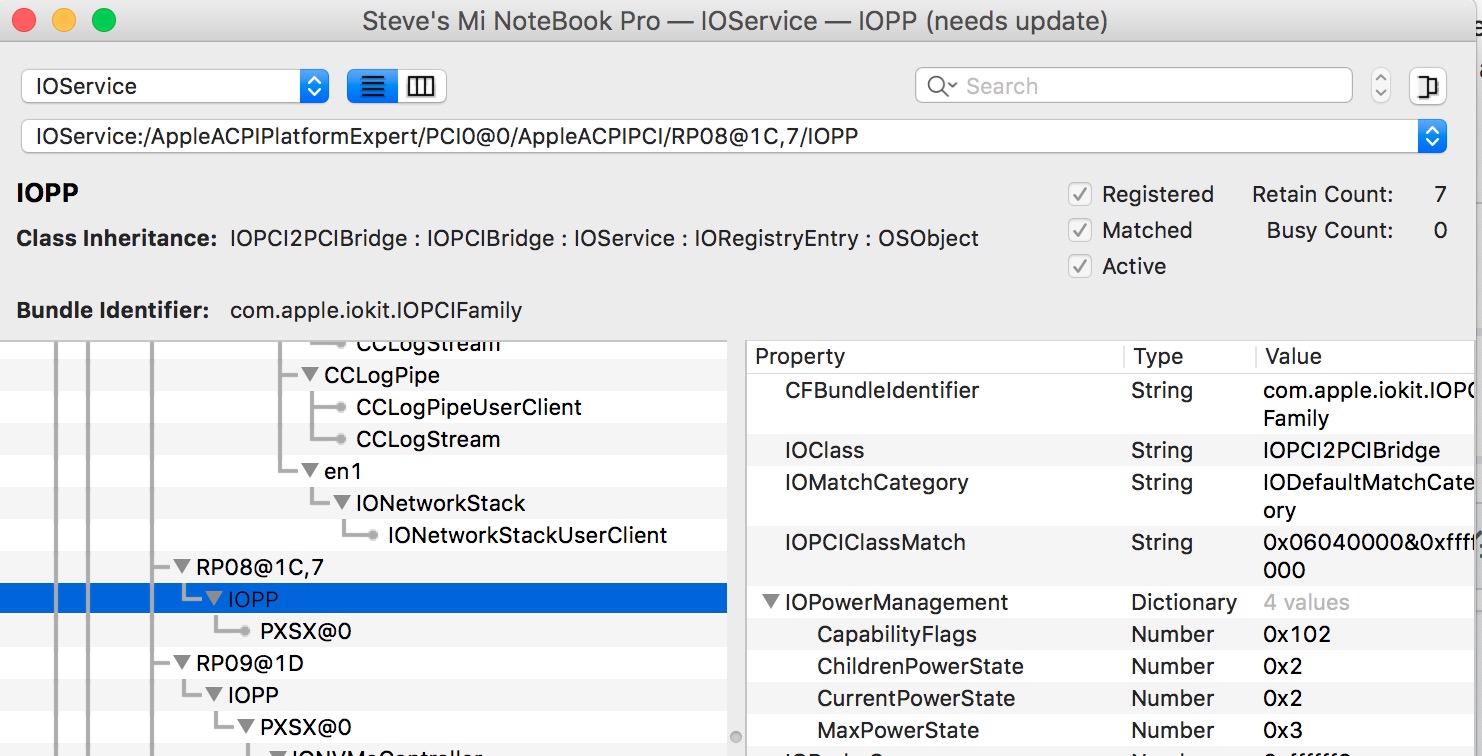Focus the Search field
1482x756 pixels.
click(x=1134, y=86)
